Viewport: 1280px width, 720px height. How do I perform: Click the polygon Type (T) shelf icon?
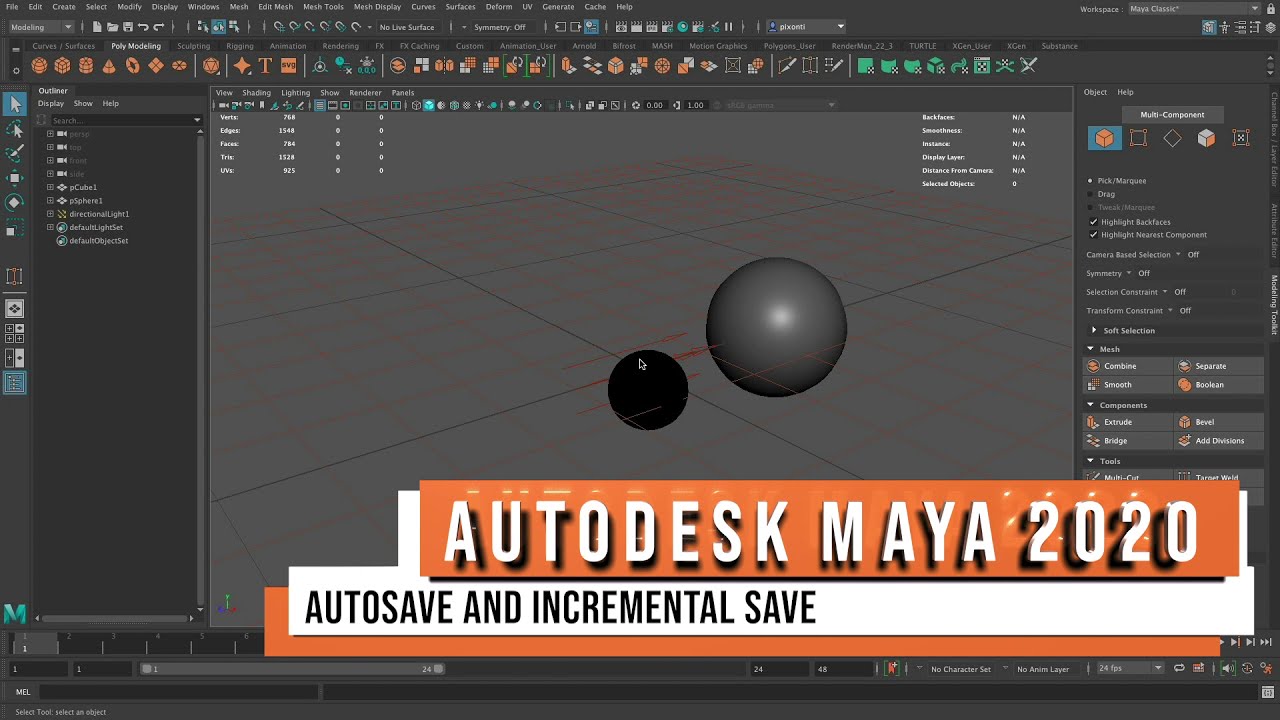(265, 66)
